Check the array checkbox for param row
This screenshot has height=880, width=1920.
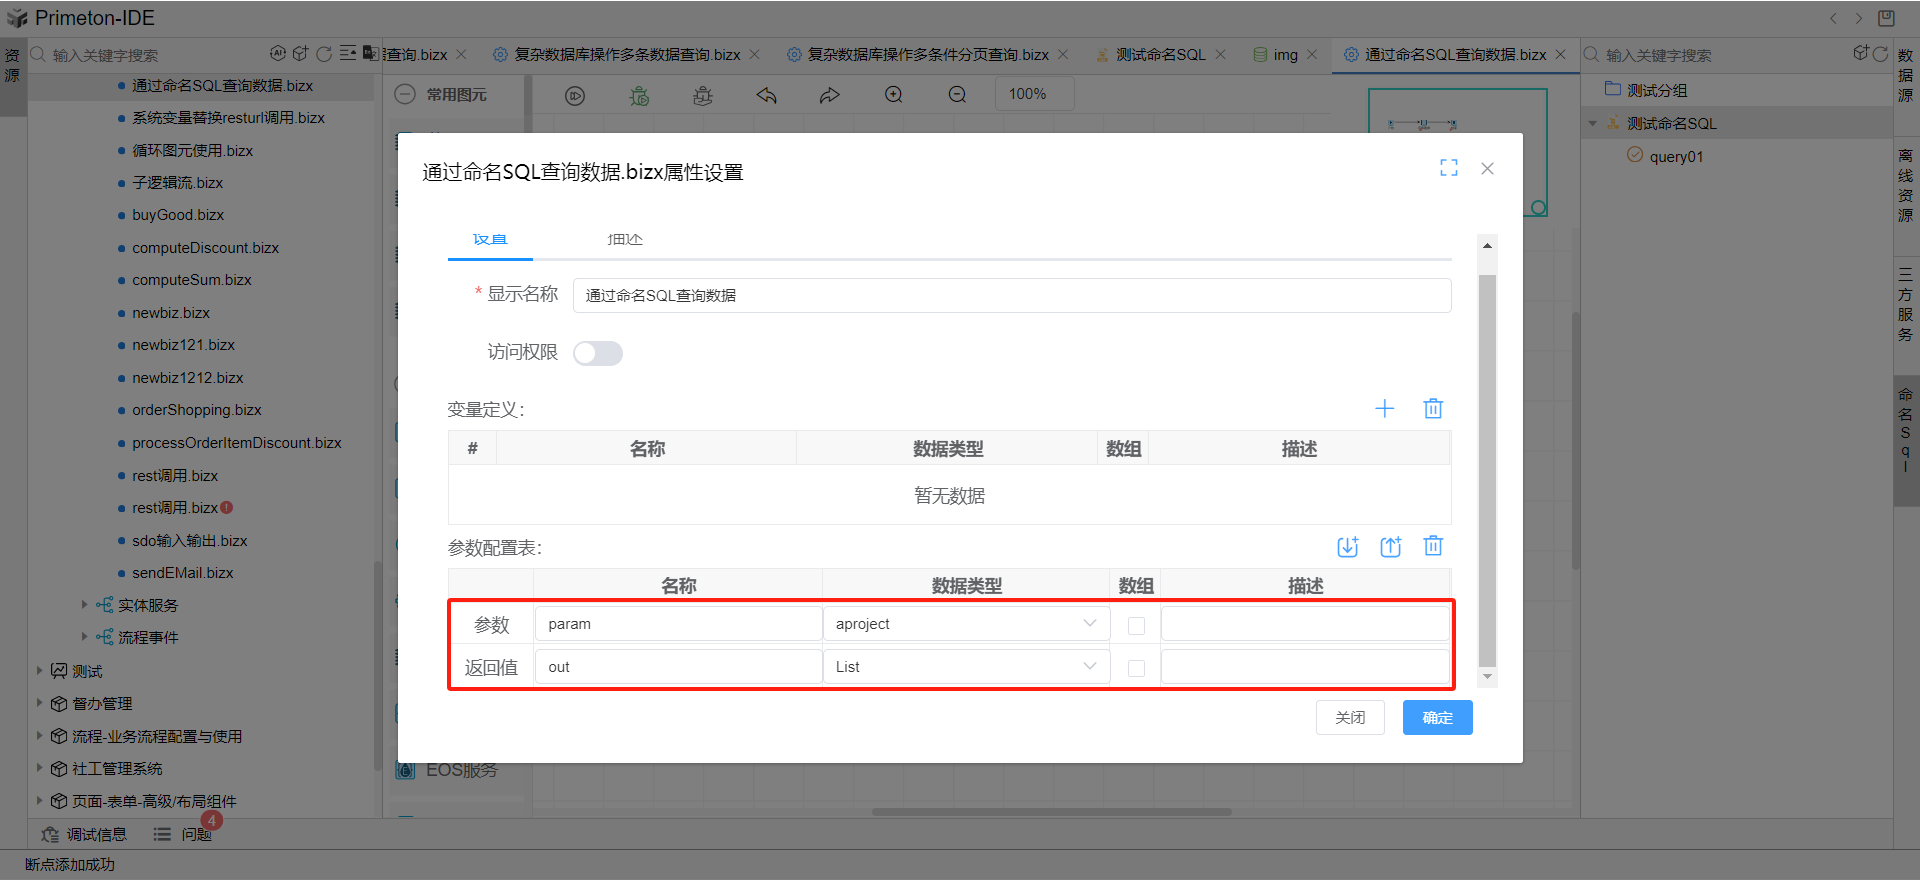coord(1136,625)
